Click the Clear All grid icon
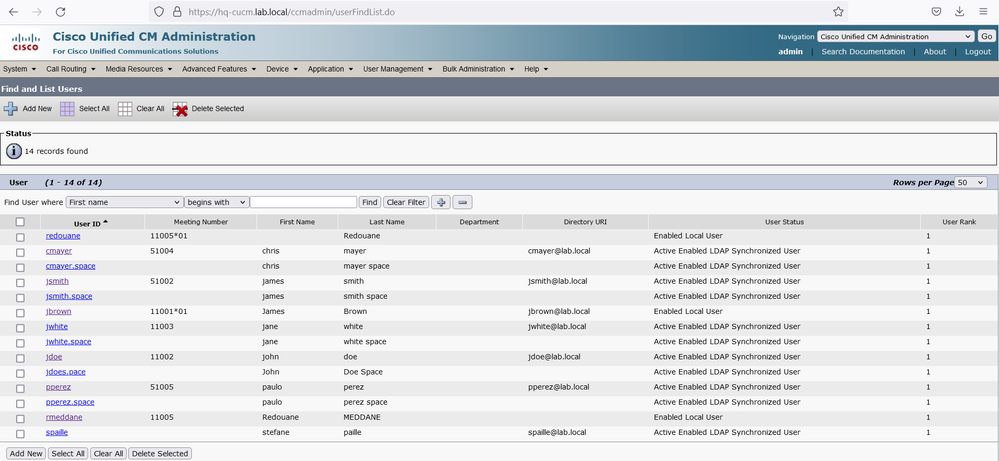This screenshot has width=999, height=461. 126,109
